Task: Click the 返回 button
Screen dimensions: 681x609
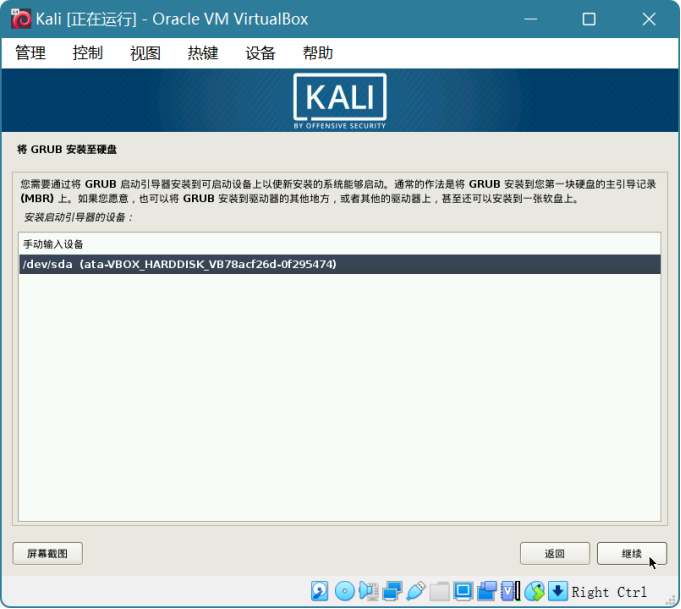Action: tap(555, 553)
